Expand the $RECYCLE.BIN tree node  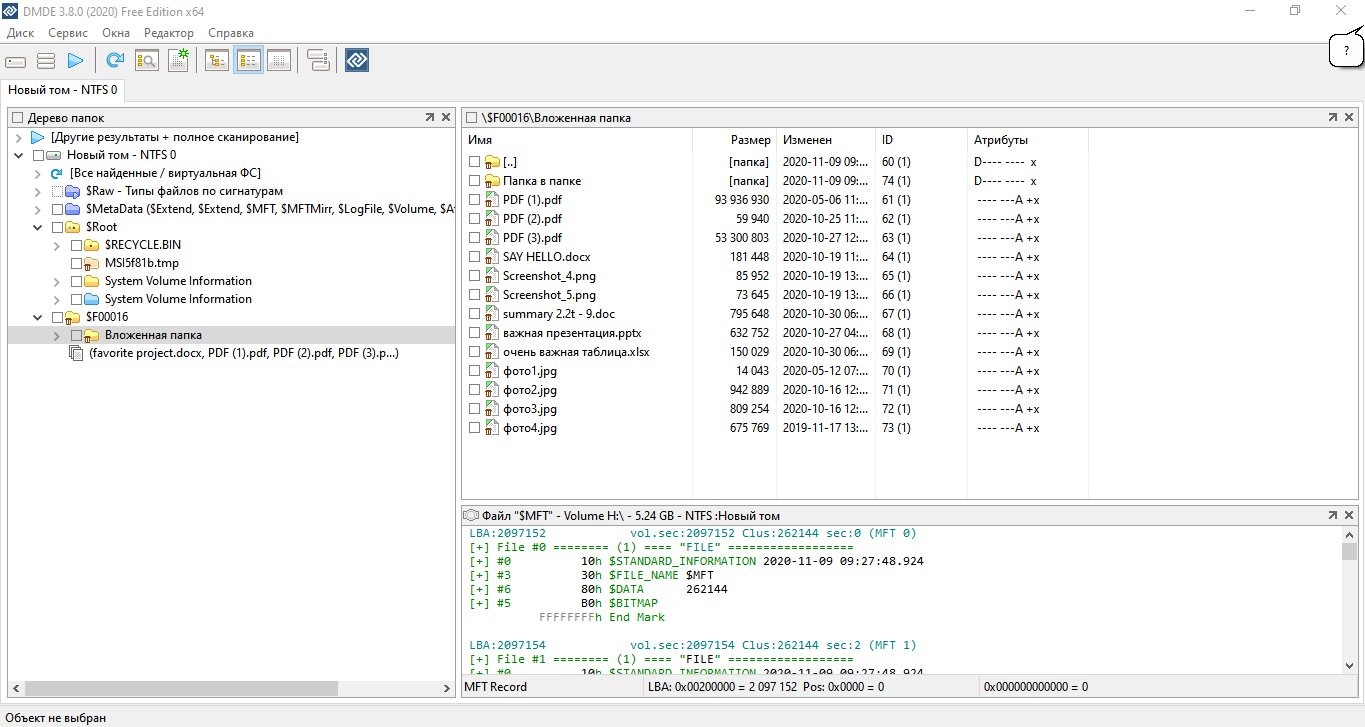tap(57, 245)
